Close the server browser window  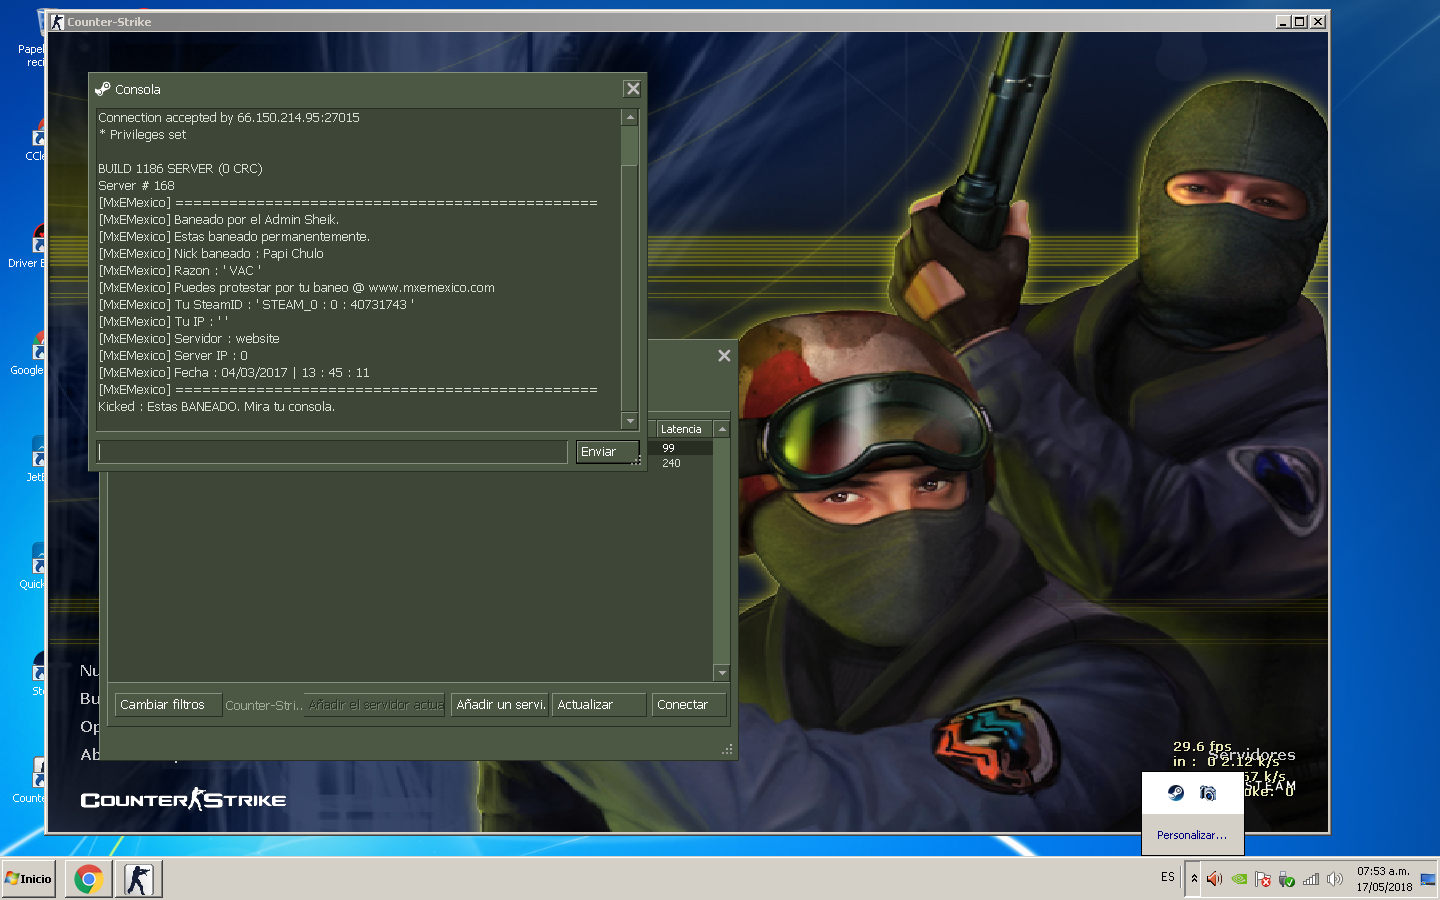click(x=724, y=356)
